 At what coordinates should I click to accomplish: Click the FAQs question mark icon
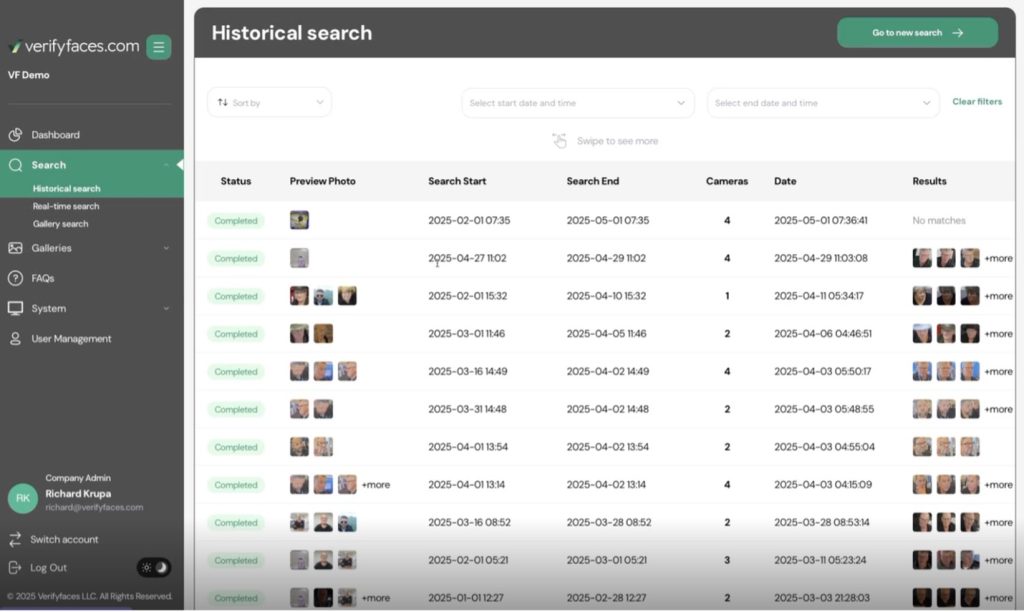tap(15, 278)
